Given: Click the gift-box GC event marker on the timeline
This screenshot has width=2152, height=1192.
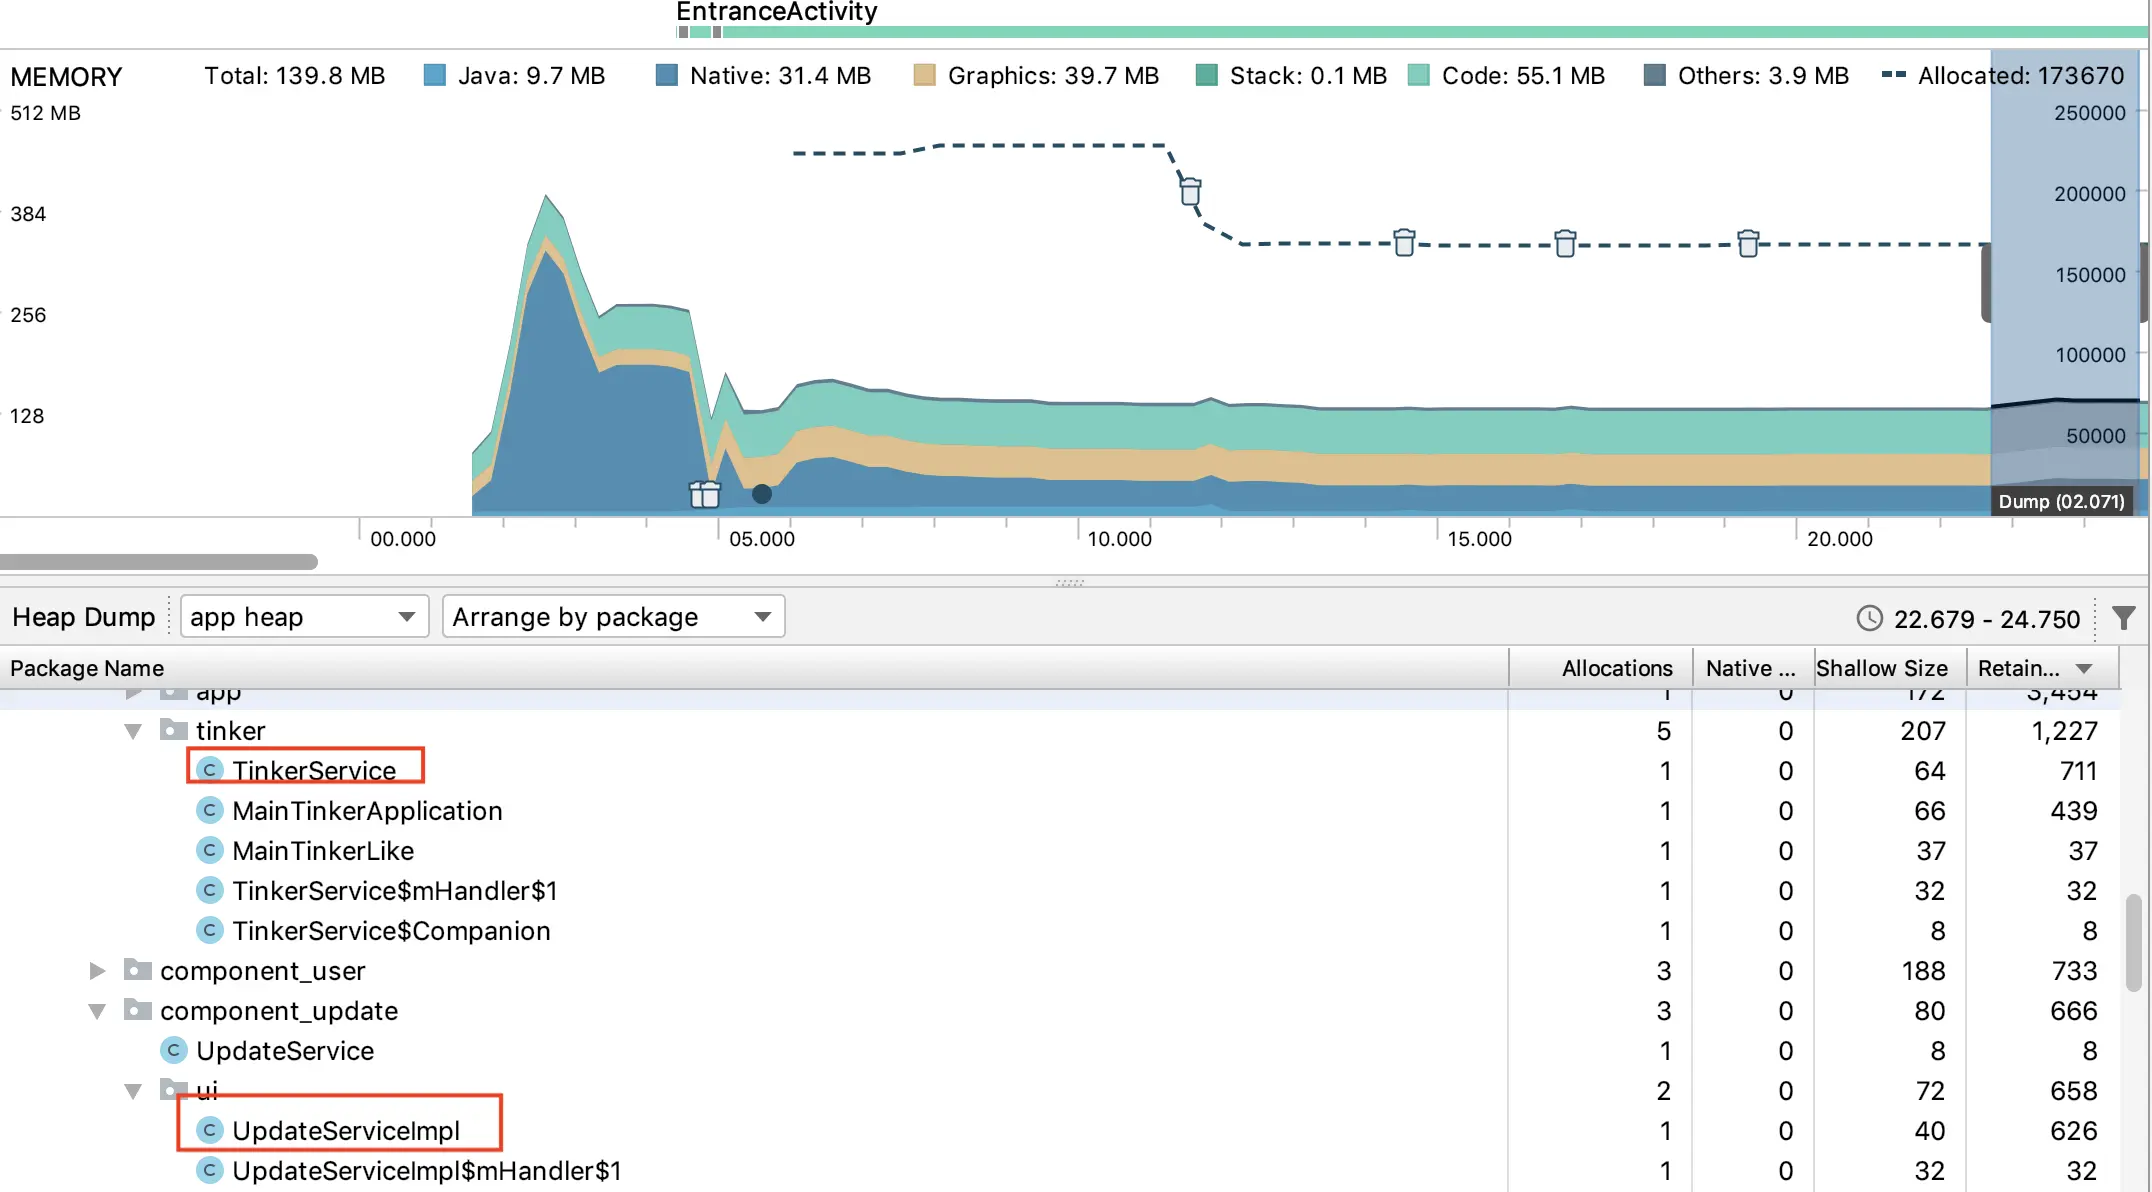Looking at the screenshot, I should pos(705,494).
